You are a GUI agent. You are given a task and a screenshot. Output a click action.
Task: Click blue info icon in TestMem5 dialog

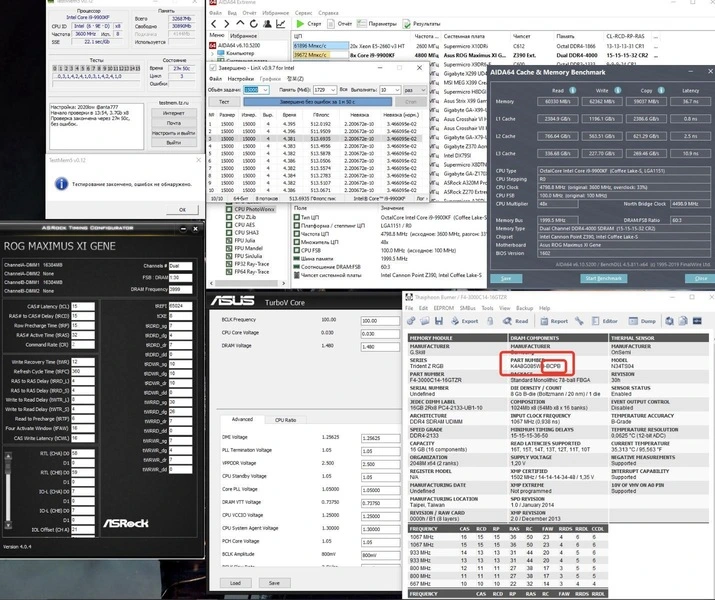62,184
